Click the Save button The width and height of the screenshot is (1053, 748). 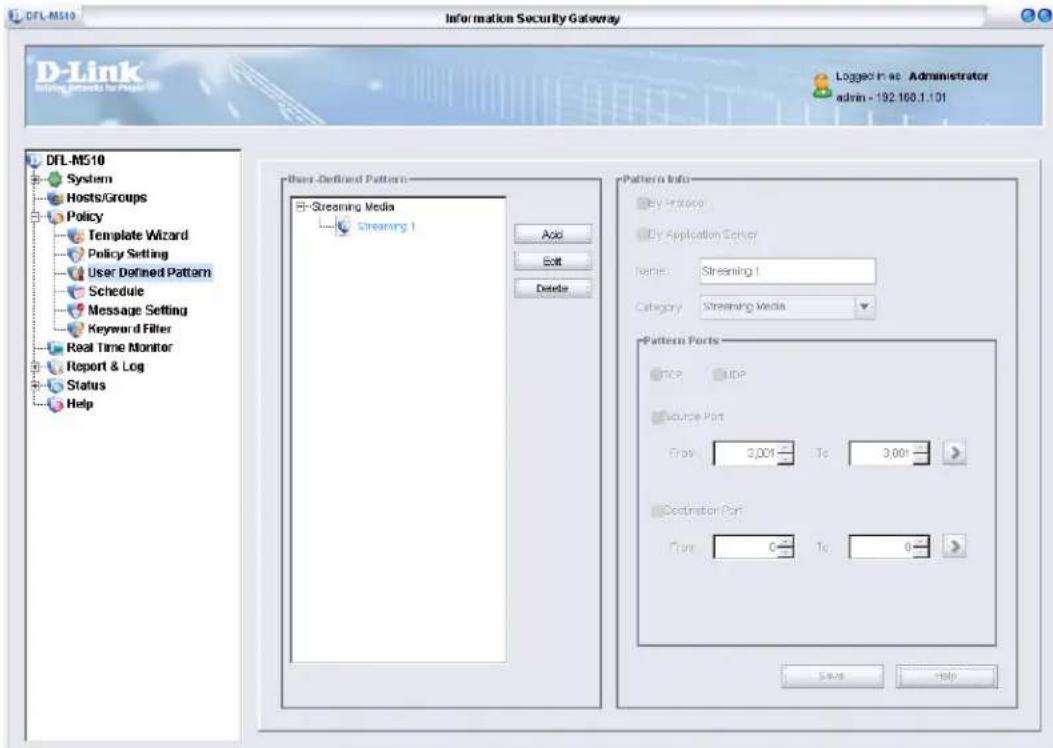pyautogui.click(x=832, y=676)
